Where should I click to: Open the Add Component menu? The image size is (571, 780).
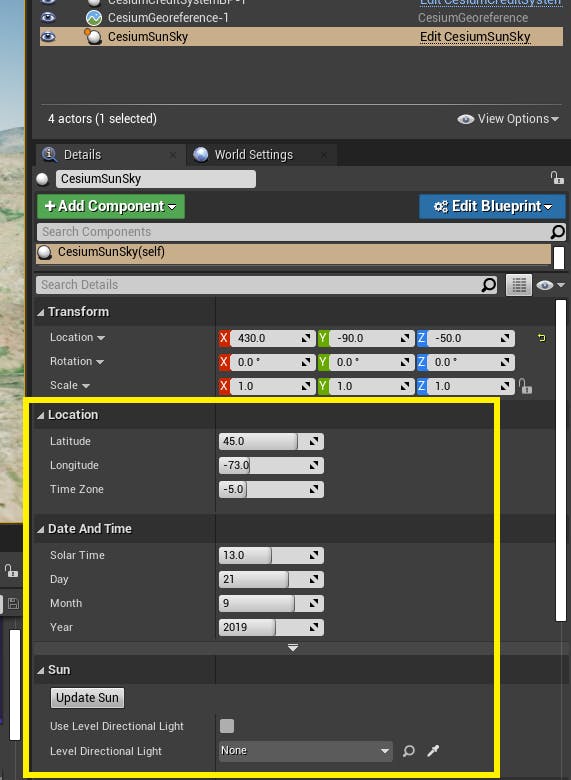pos(111,206)
